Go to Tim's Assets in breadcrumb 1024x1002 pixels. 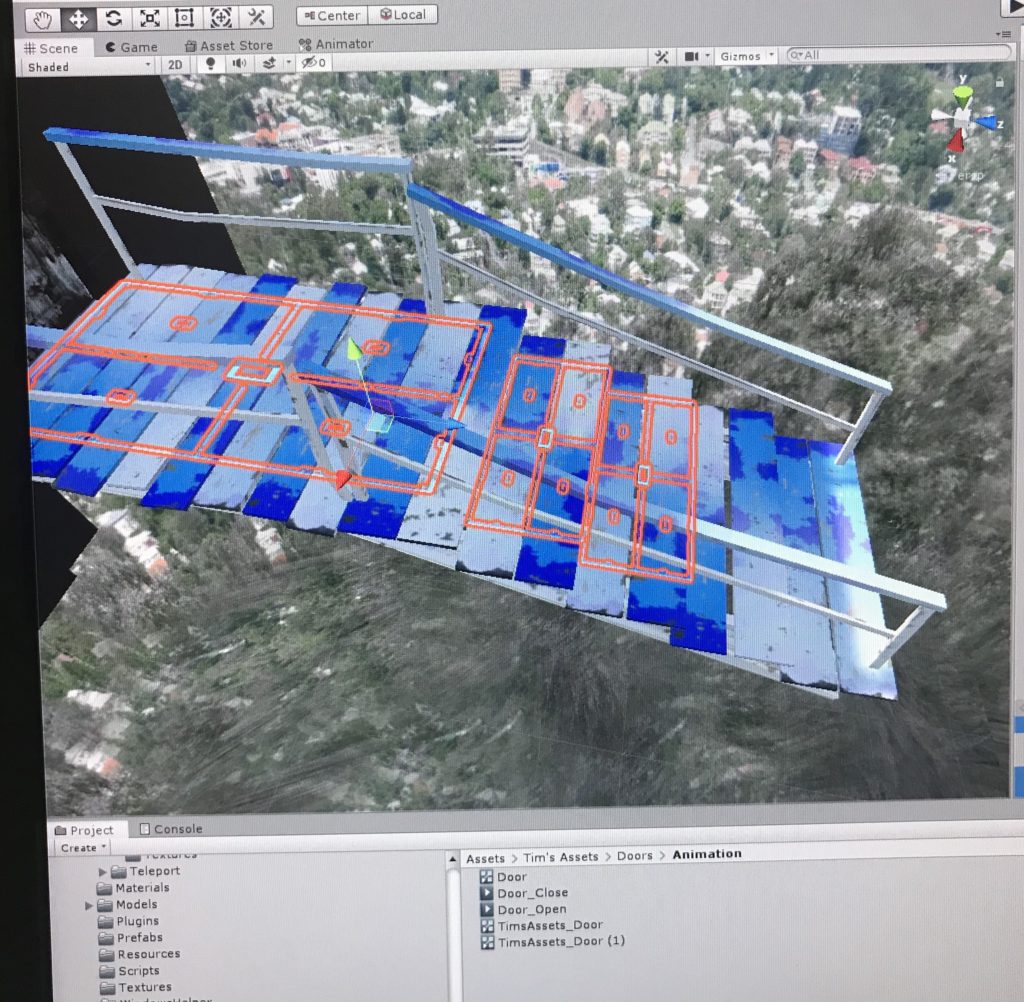click(x=560, y=857)
